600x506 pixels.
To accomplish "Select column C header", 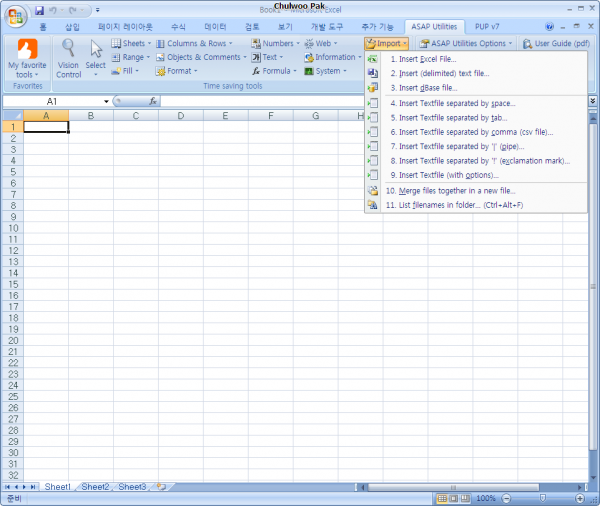I will click(x=135, y=115).
